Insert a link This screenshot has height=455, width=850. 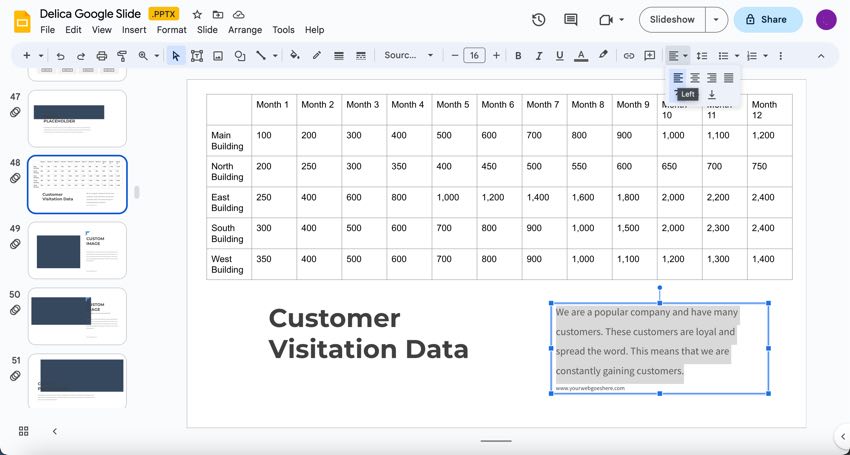(x=629, y=56)
